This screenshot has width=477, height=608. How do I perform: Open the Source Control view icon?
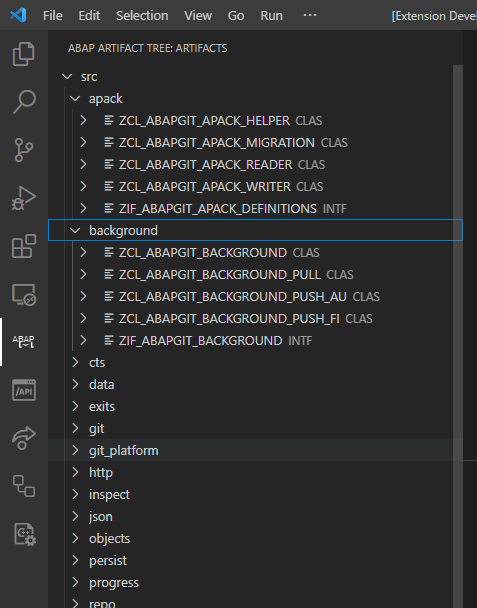click(x=24, y=150)
